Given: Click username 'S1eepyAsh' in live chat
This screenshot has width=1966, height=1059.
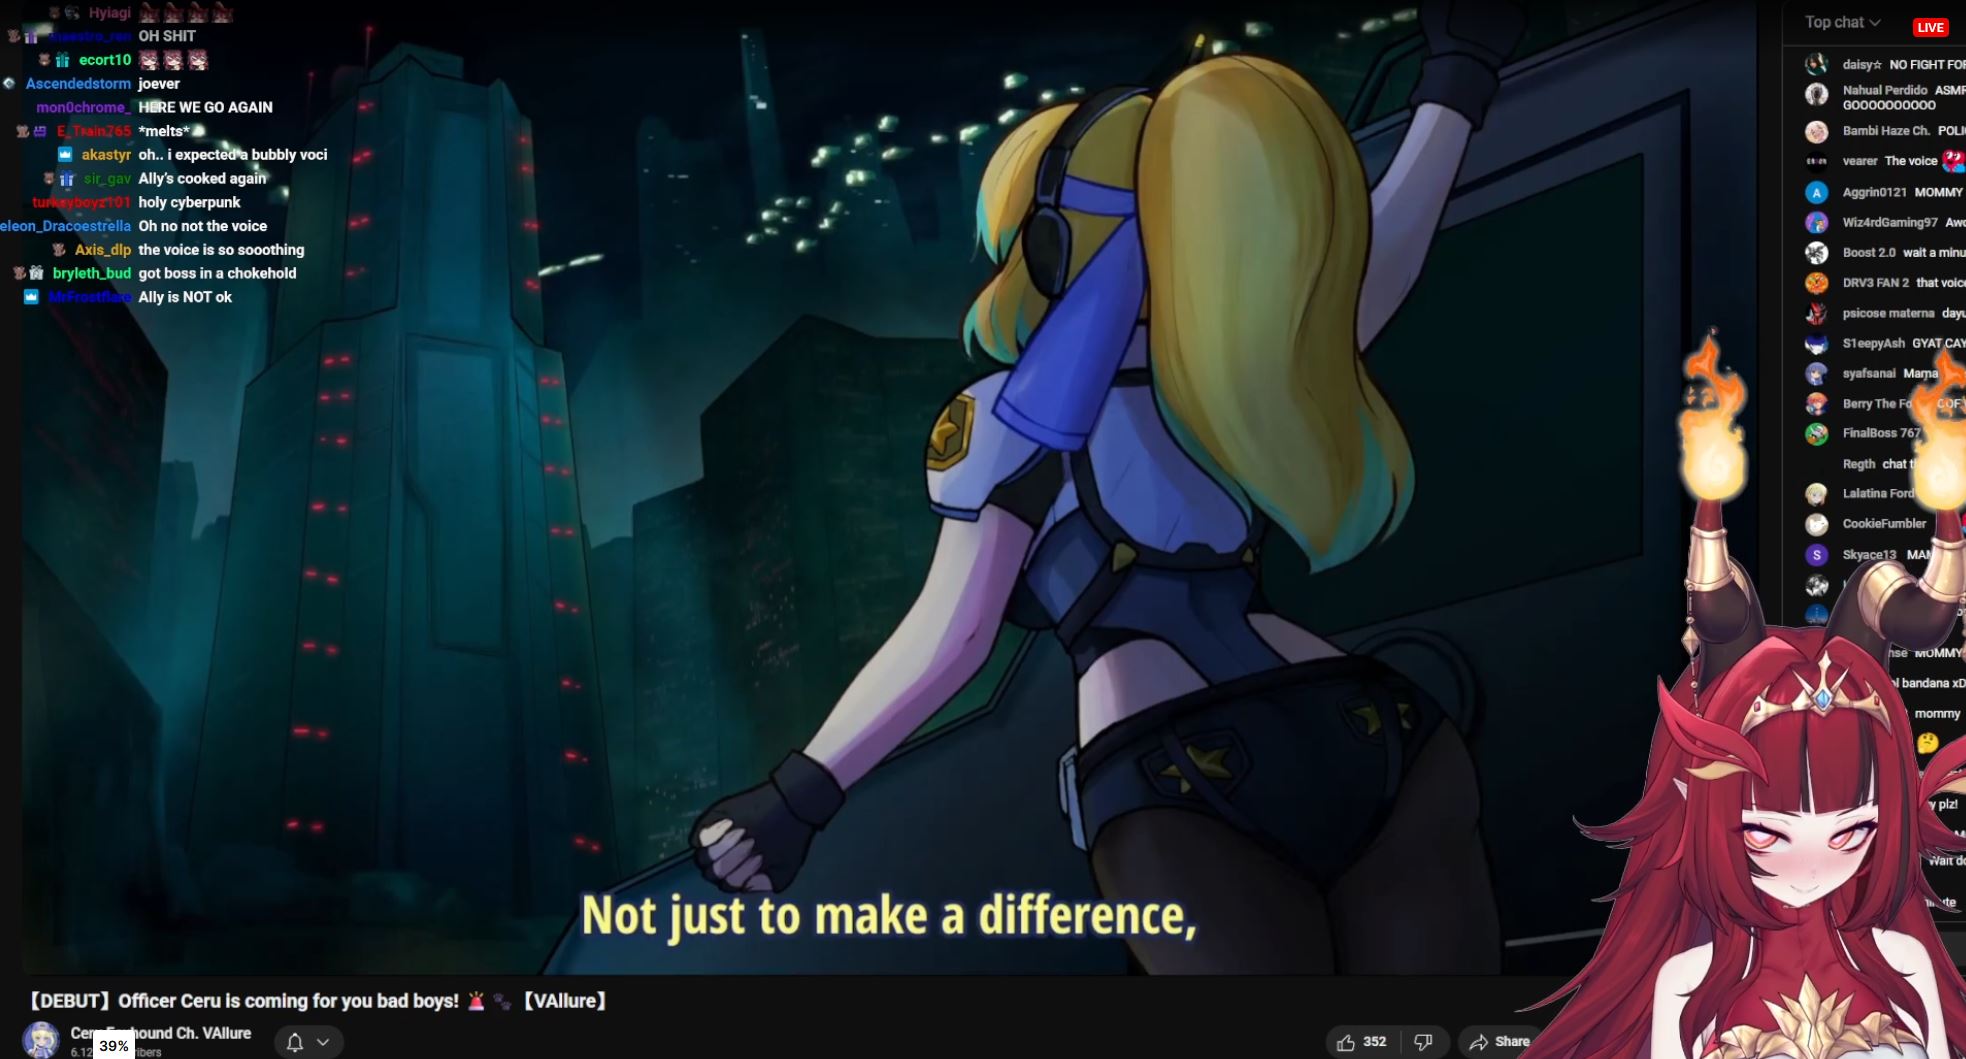Looking at the screenshot, I should (1874, 343).
